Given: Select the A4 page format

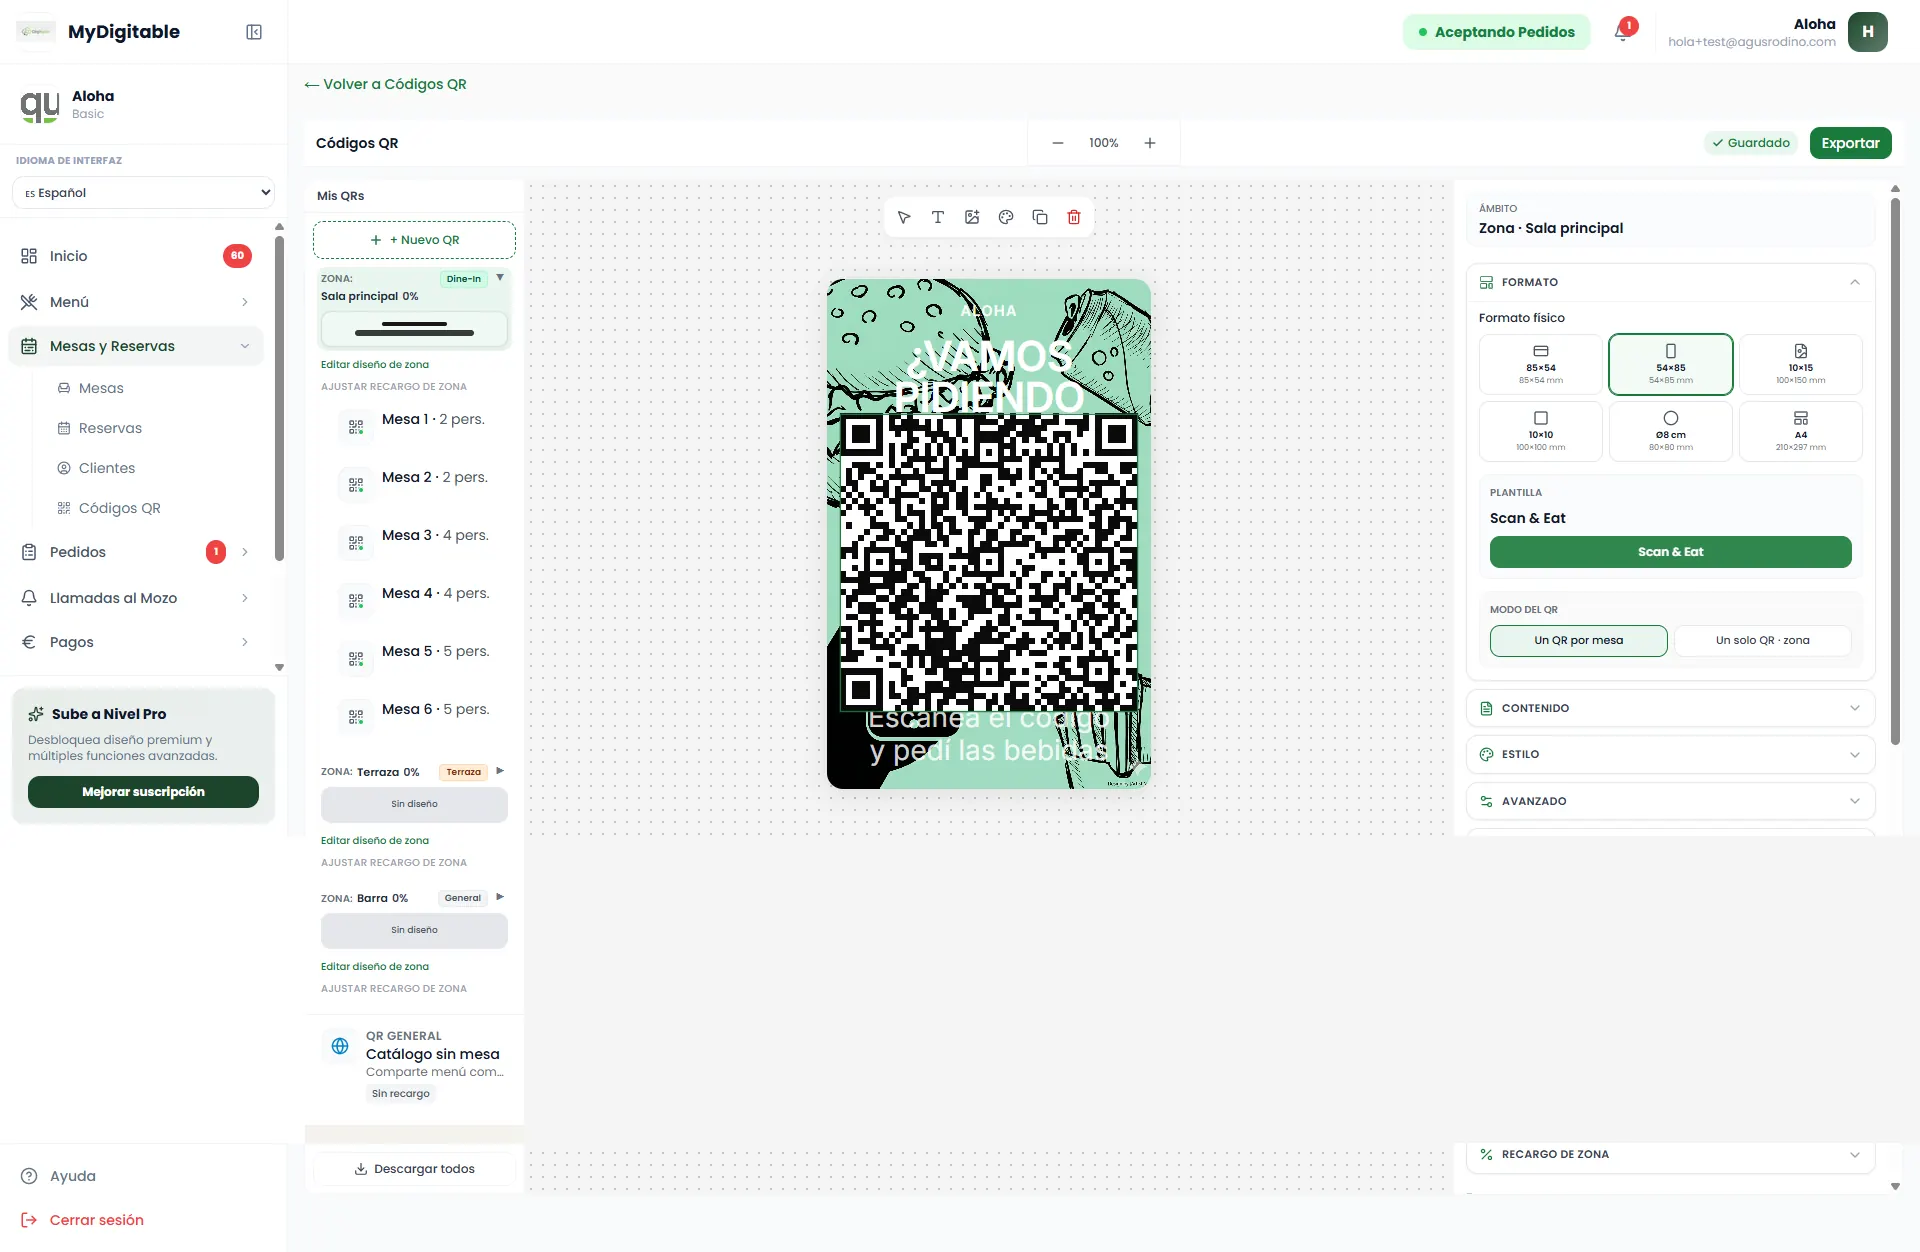Looking at the screenshot, I should (1801, 431).
